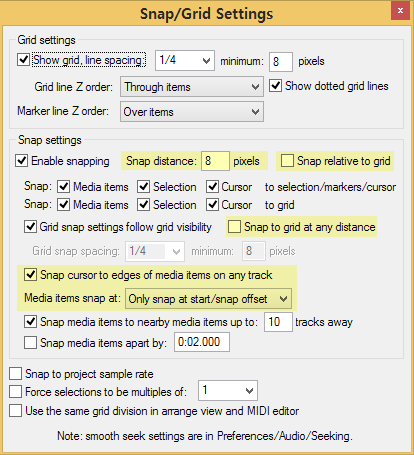
Task: Click the 0:02.000 snap apart time field
Action: 202,342
